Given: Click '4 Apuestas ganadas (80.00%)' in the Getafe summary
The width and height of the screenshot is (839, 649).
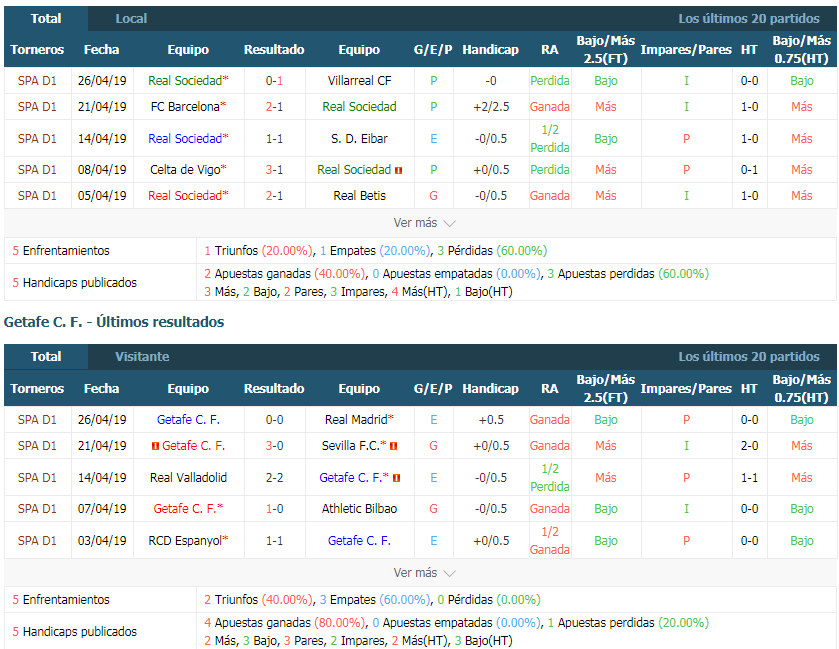Looking at the screenshot, I should coord(285,623).
